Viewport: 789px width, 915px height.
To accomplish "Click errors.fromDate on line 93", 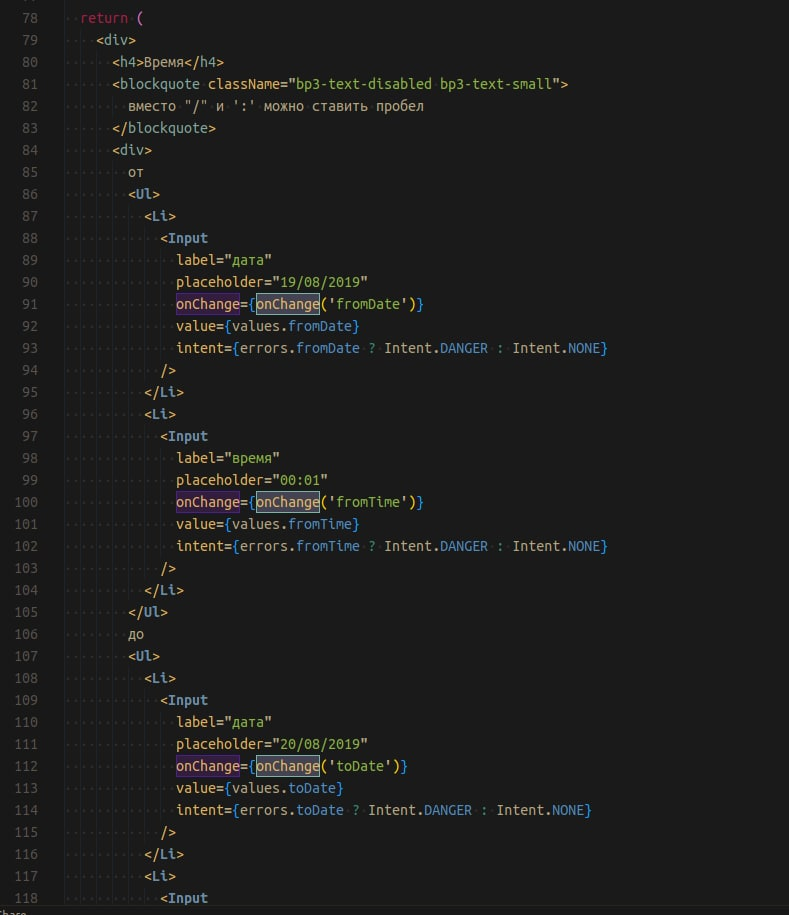I will pyautogui.click(x=300, y=348).
